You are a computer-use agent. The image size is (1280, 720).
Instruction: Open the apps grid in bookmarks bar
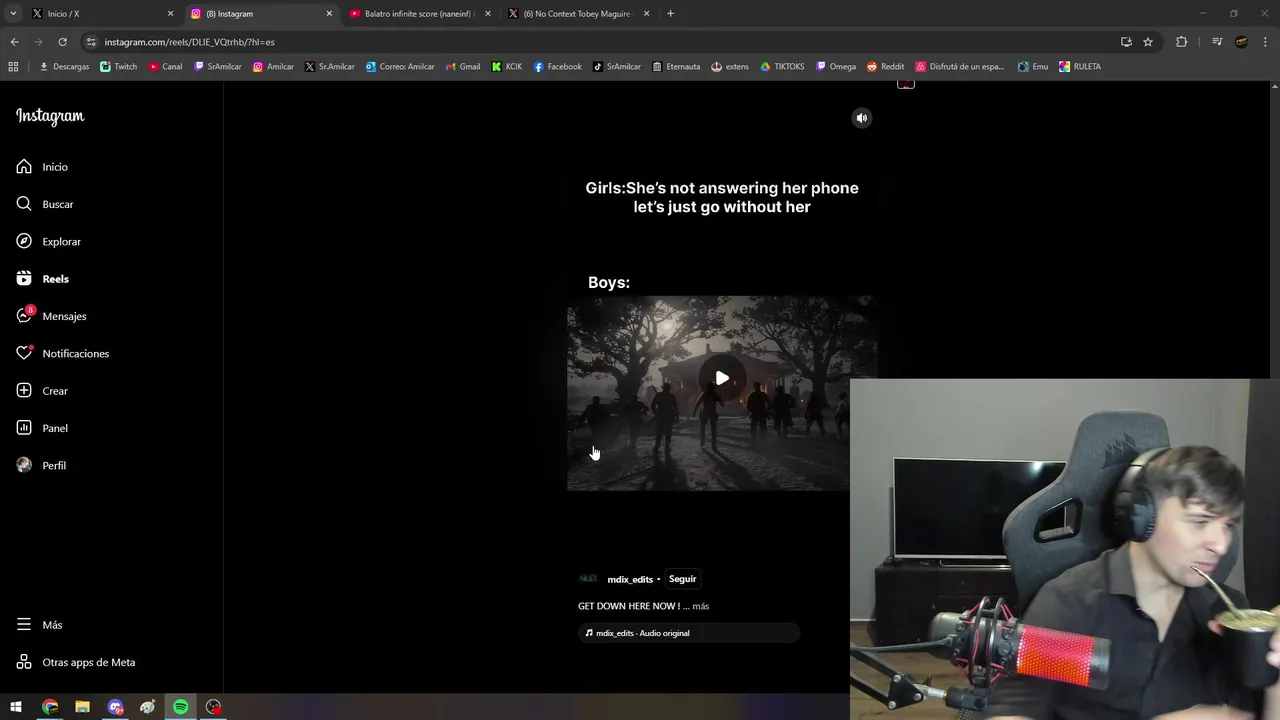pyautogui.click(x=13, y=67)
